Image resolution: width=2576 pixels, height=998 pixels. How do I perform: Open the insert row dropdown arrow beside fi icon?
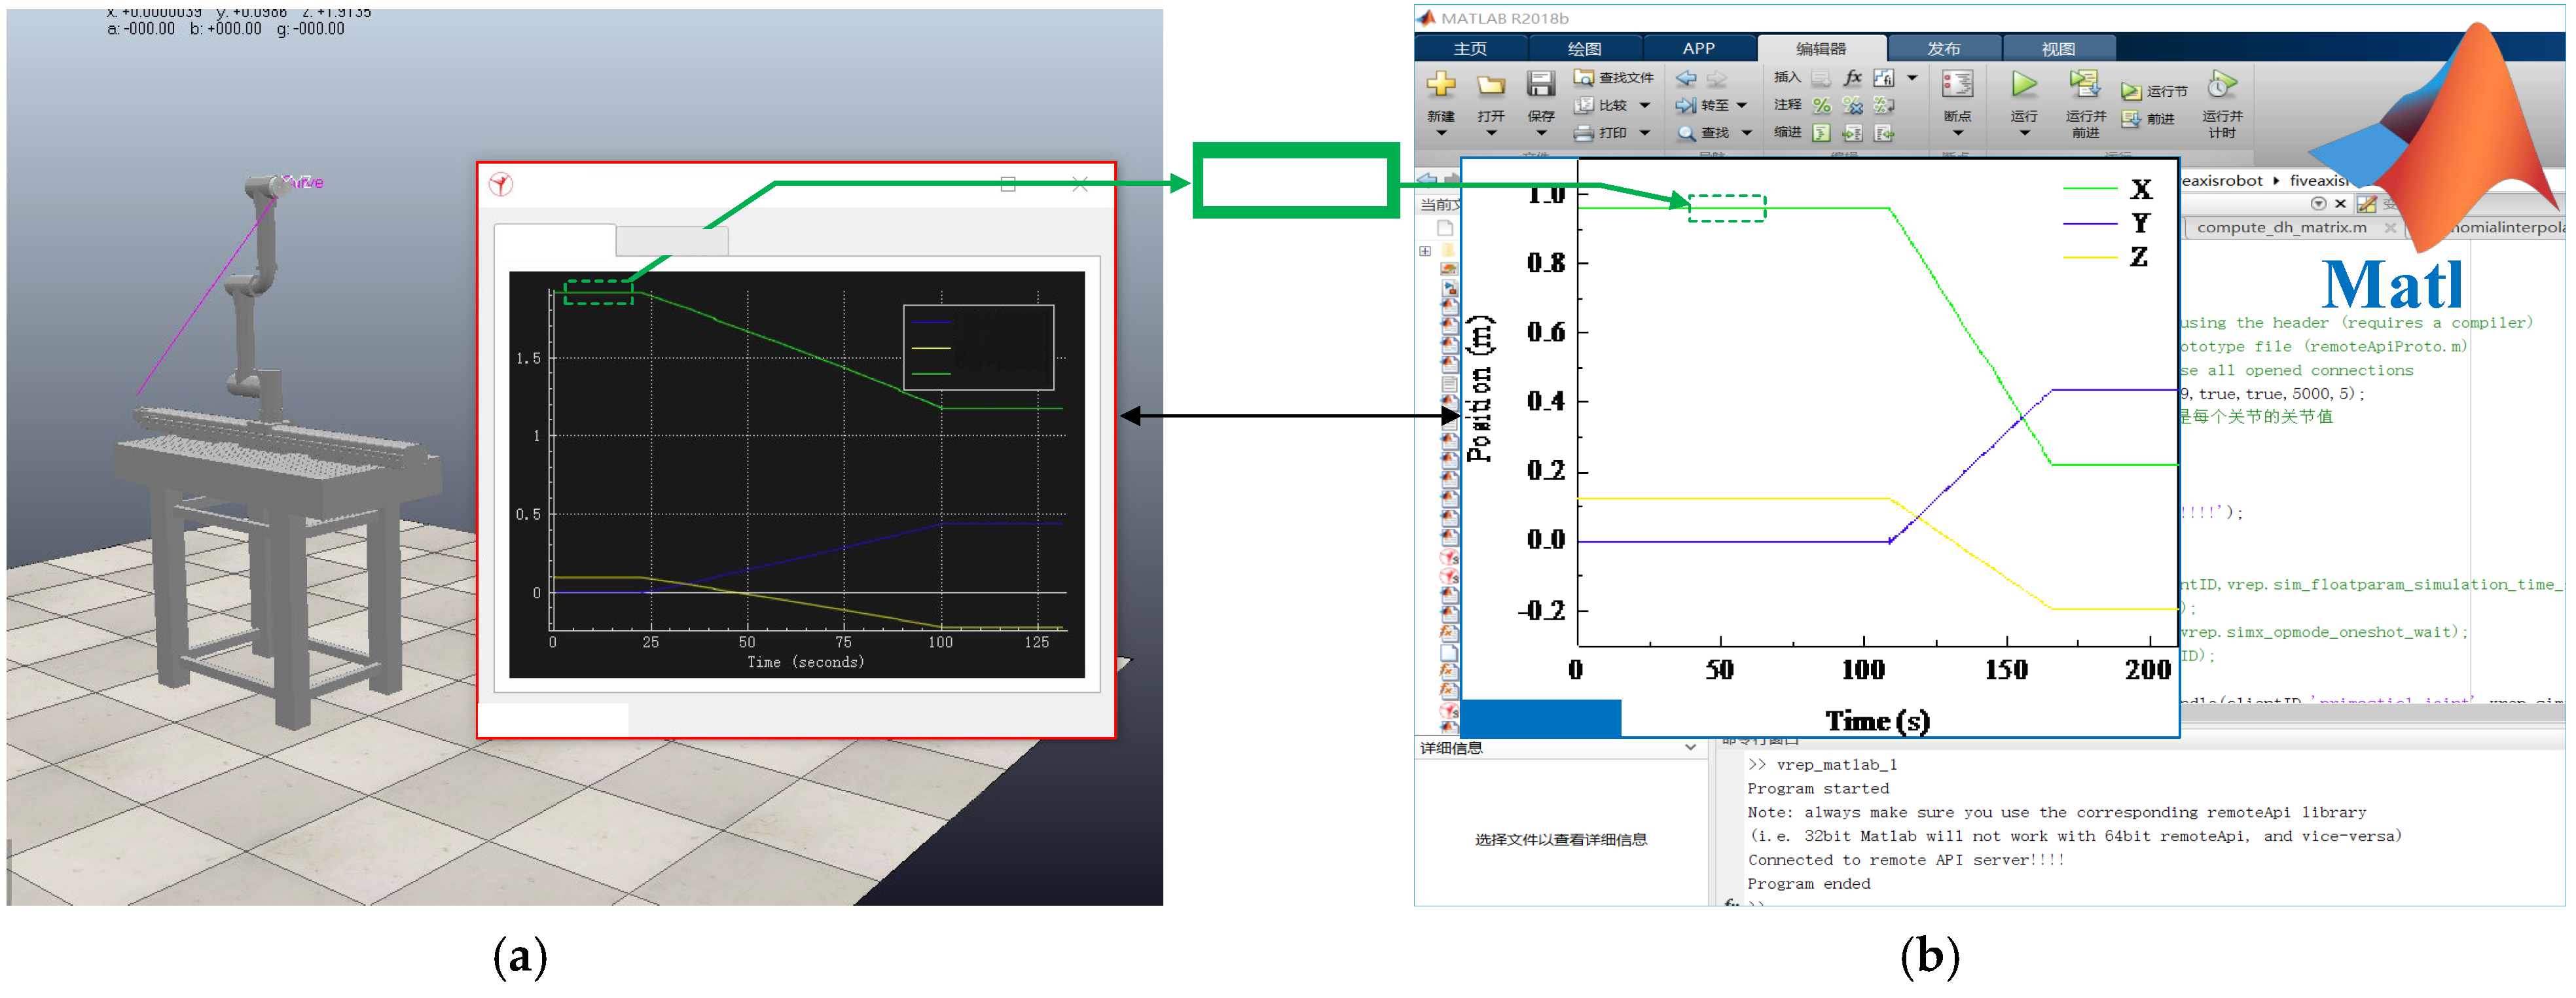pos(1912,78)
